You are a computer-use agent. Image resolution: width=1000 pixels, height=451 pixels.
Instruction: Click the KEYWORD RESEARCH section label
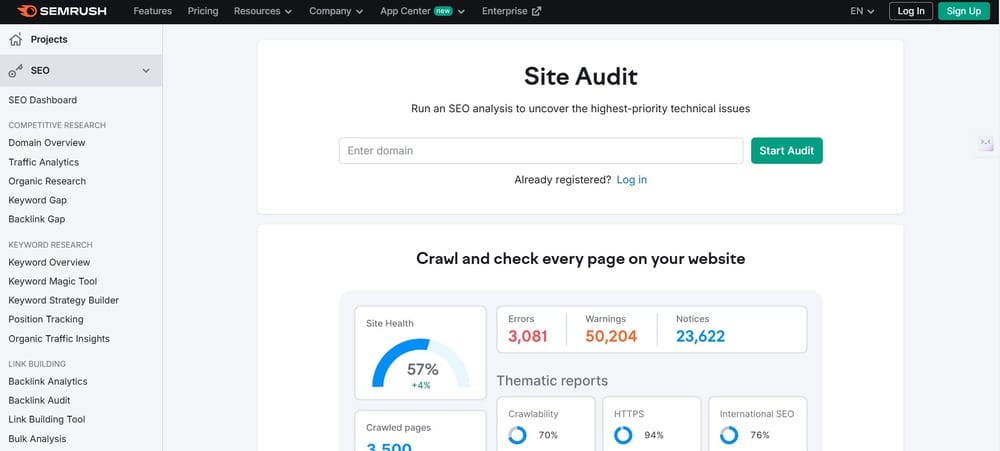point(50,245)
